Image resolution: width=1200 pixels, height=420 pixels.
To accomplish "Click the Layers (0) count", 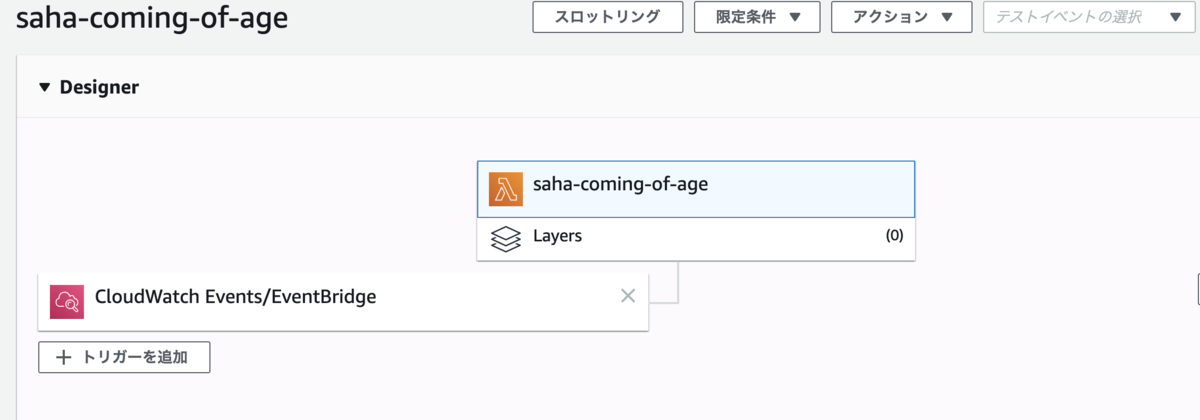I will click(x=894, y=237).
